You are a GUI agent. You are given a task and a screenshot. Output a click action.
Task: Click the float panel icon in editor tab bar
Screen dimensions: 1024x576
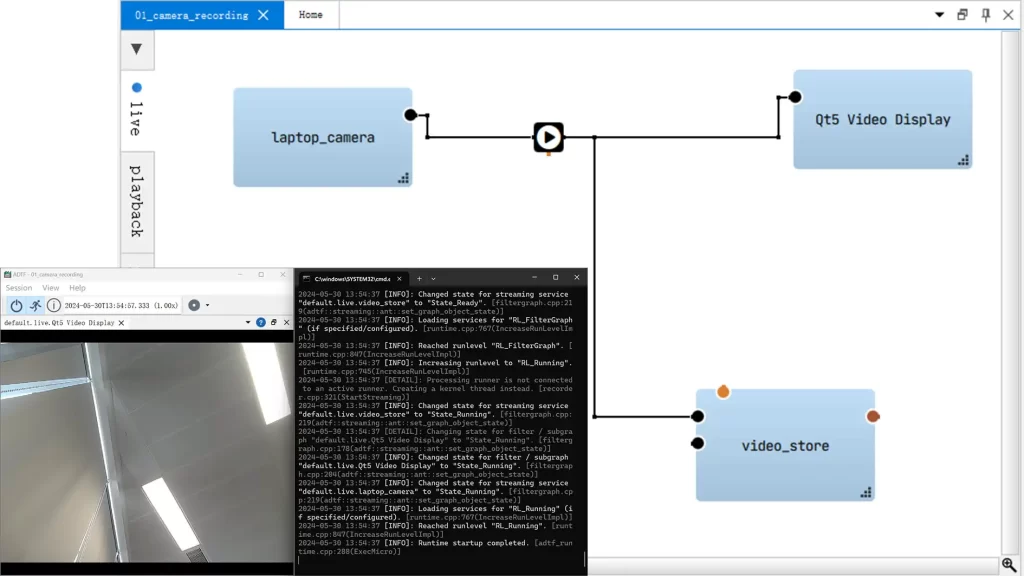[962, 15]
